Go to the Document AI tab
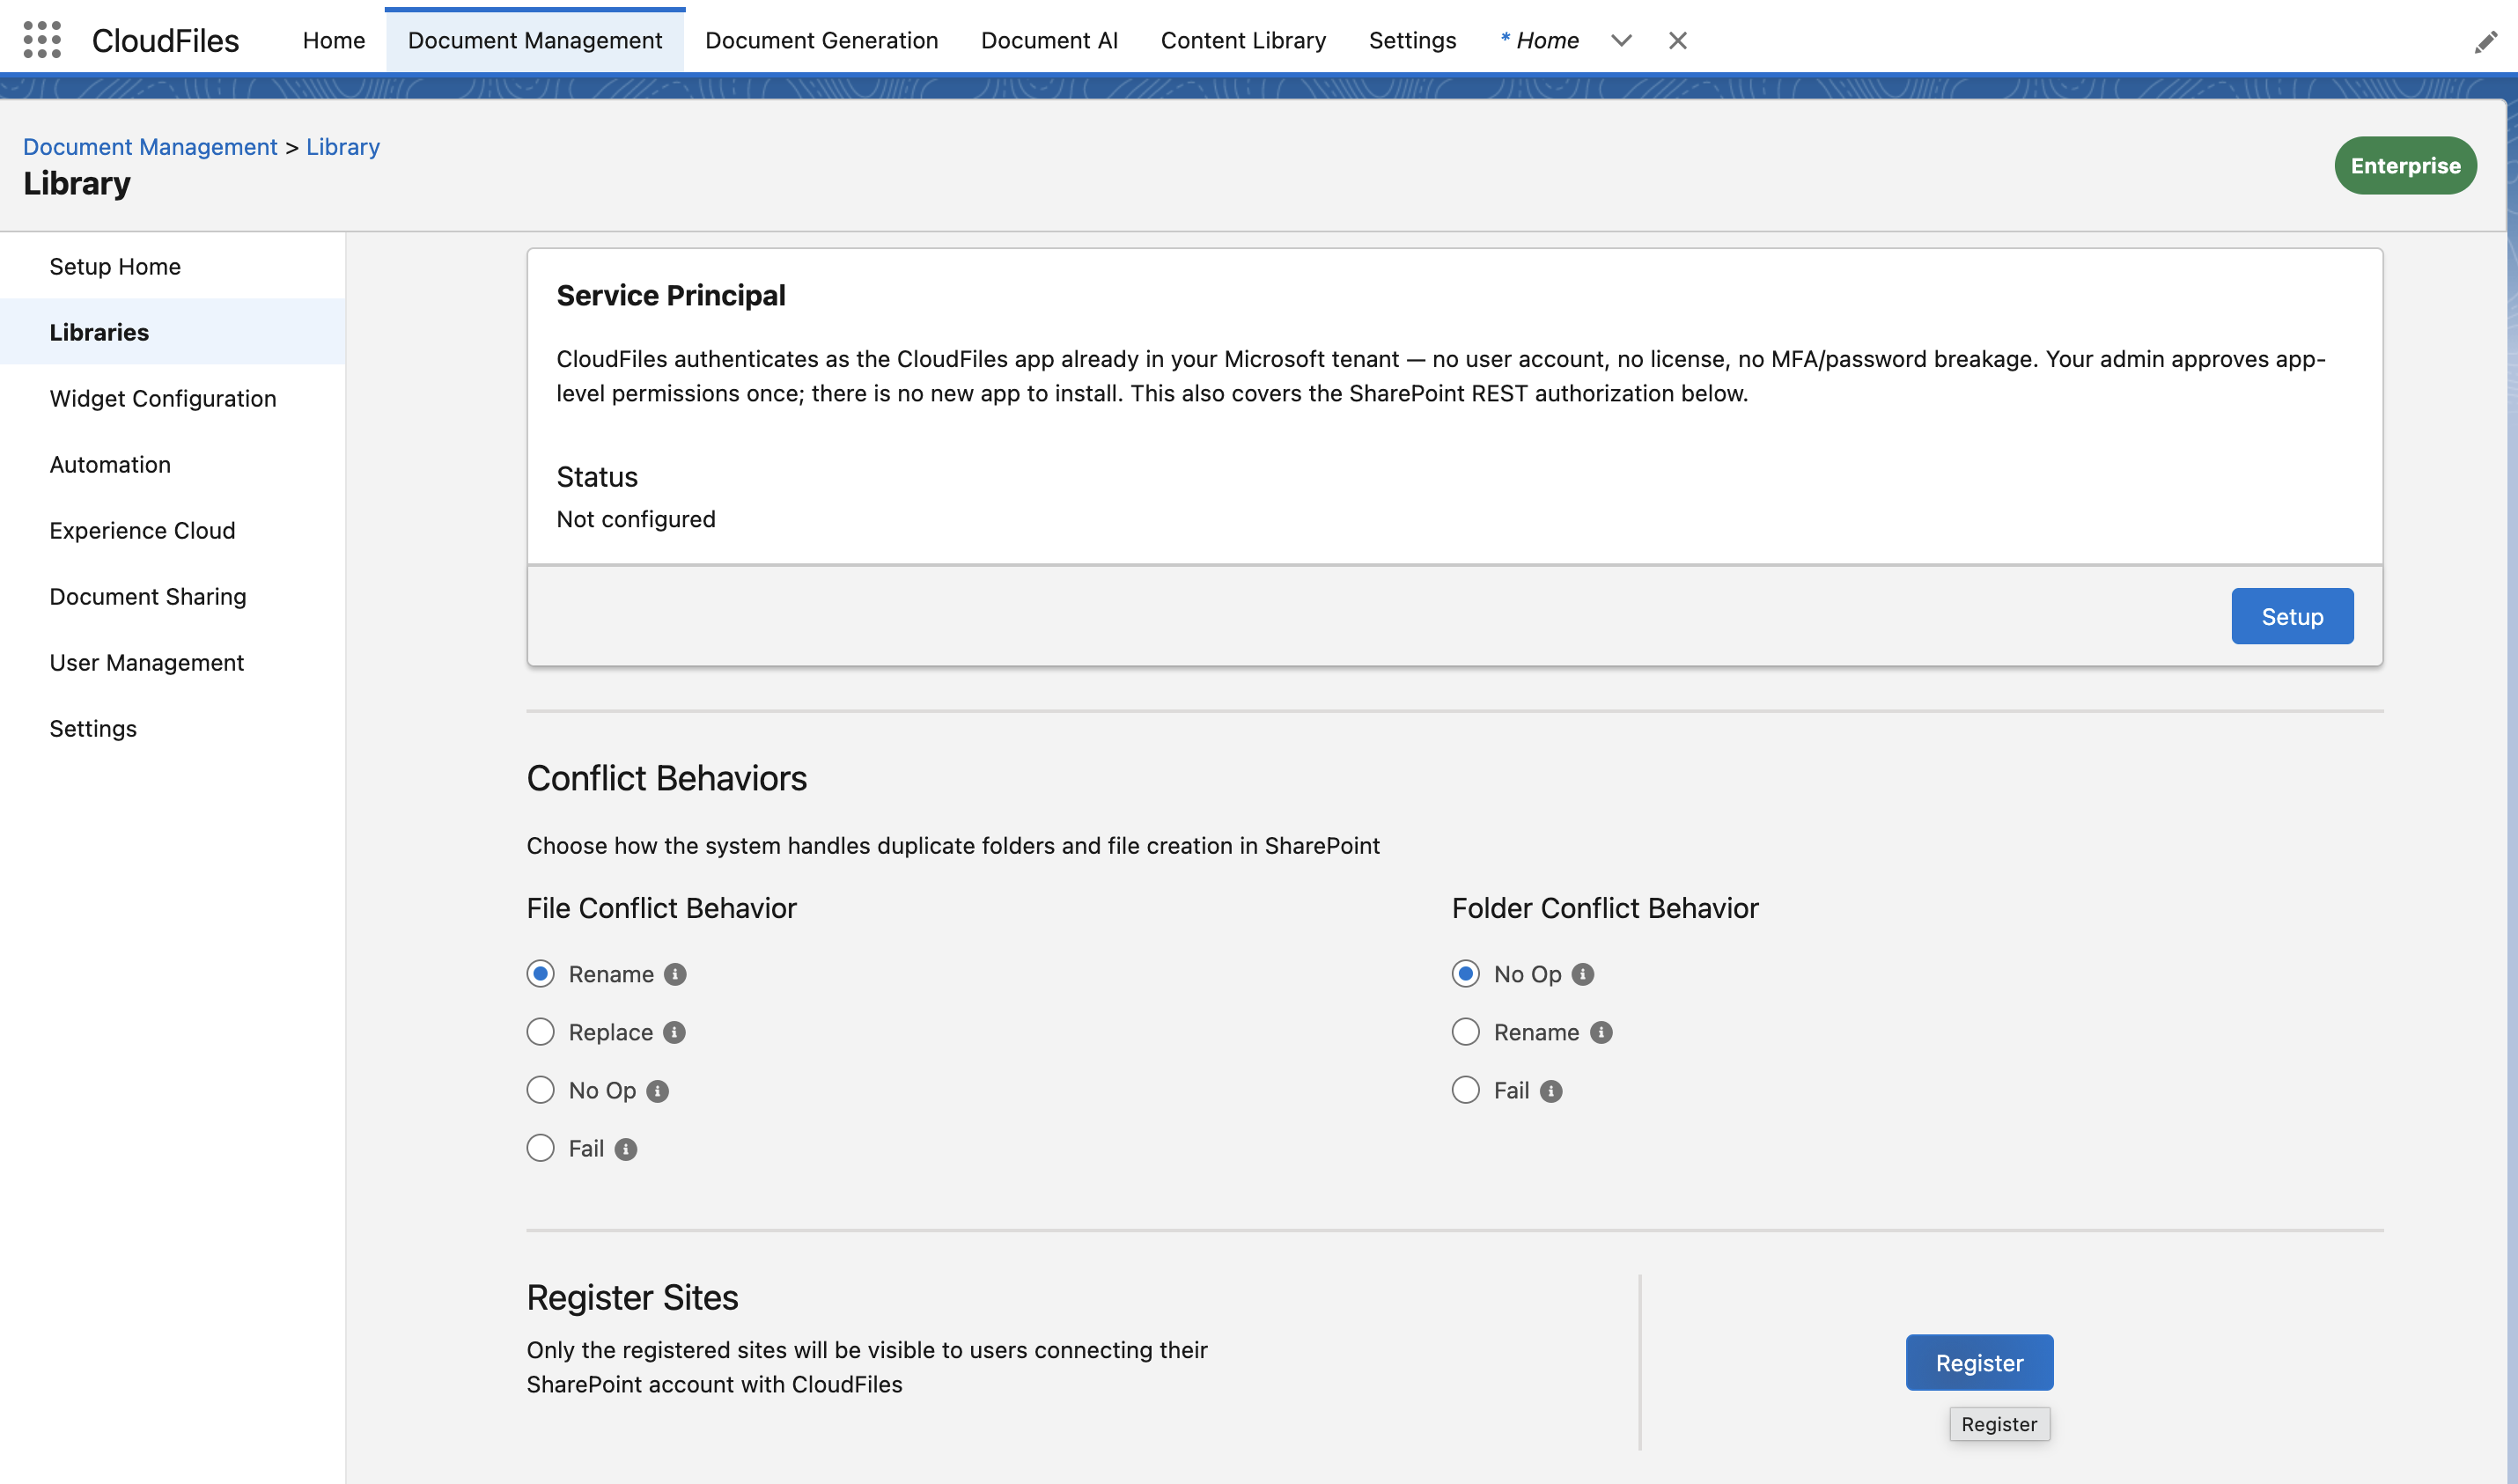Viewport: 2518px width, 1484px height. pyautogui.click(x=1049, y=40)
